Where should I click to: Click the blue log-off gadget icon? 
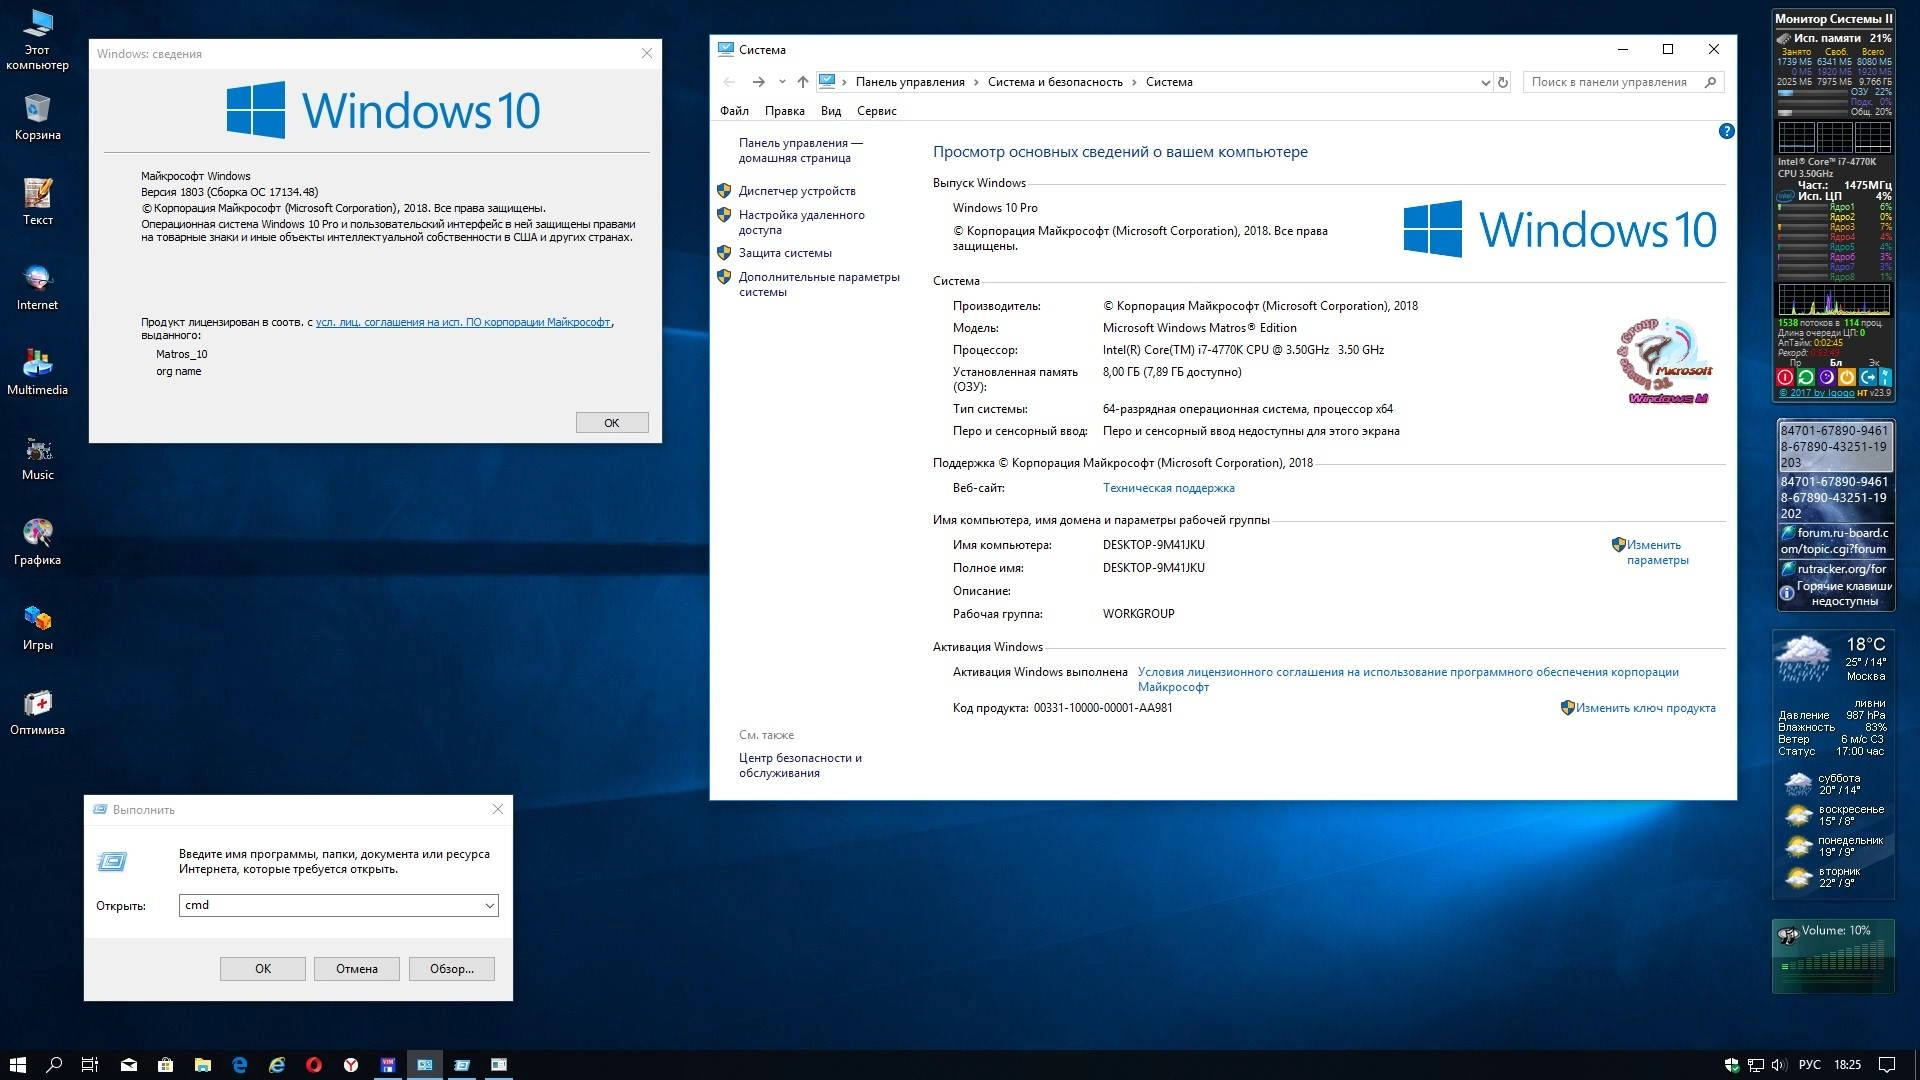pos(1868,377)
